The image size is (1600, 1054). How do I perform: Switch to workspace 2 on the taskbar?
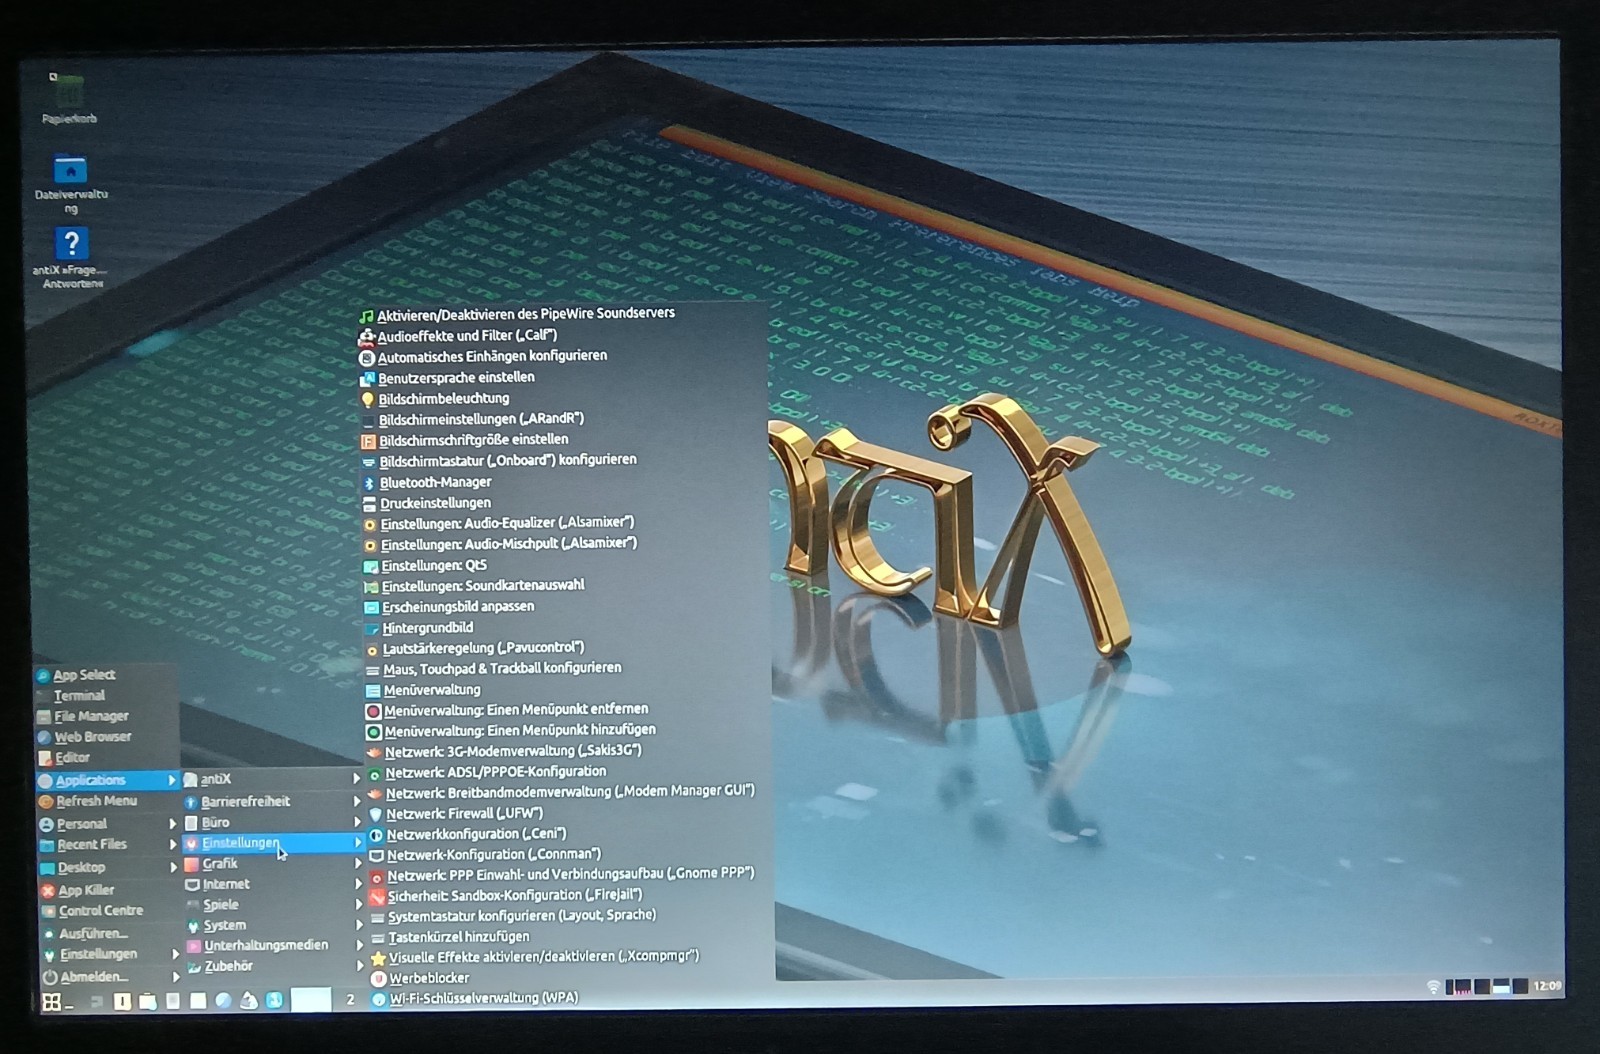[350, 1000]
